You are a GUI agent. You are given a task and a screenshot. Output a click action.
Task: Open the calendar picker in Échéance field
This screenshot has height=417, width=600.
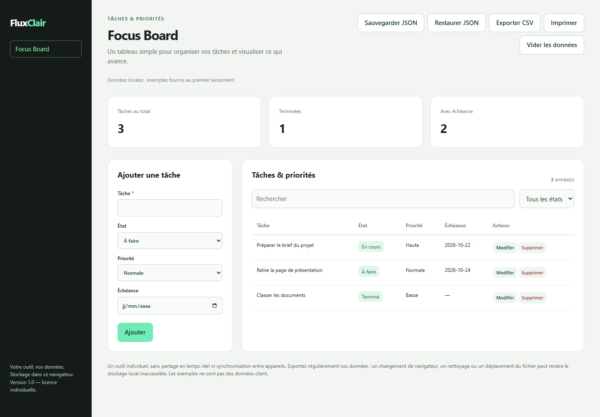(214, 305)
